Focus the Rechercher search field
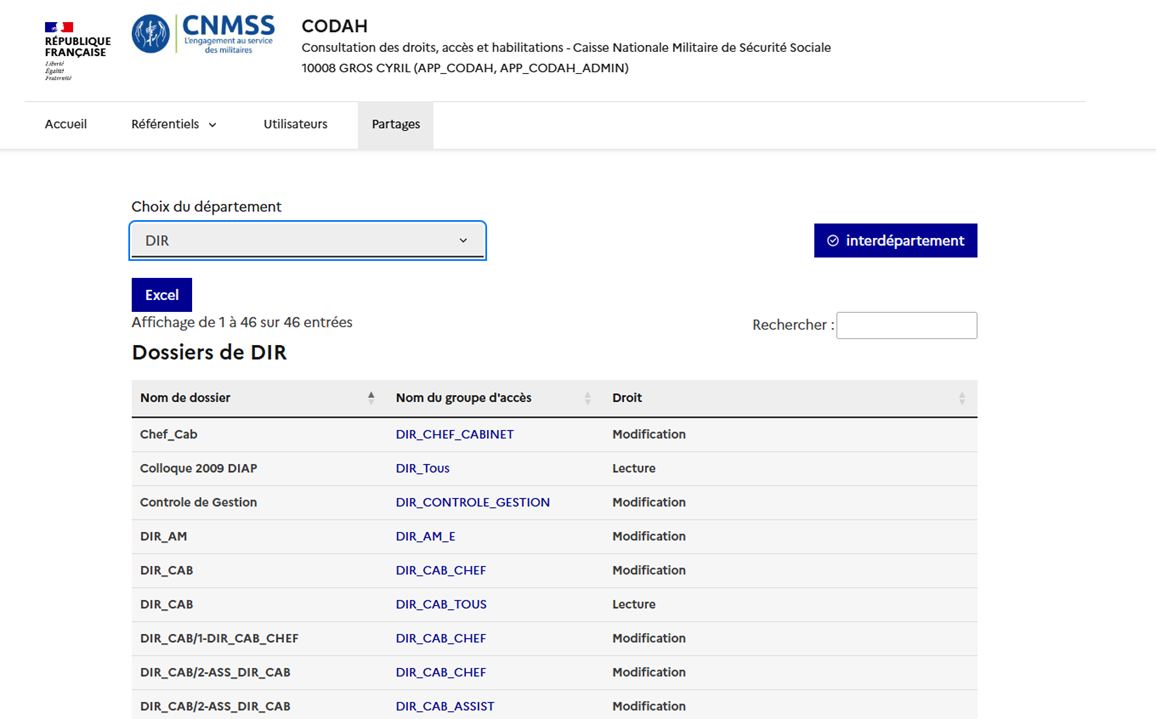This screenshot has width=1156, height=719. click(x=907, y=325)
